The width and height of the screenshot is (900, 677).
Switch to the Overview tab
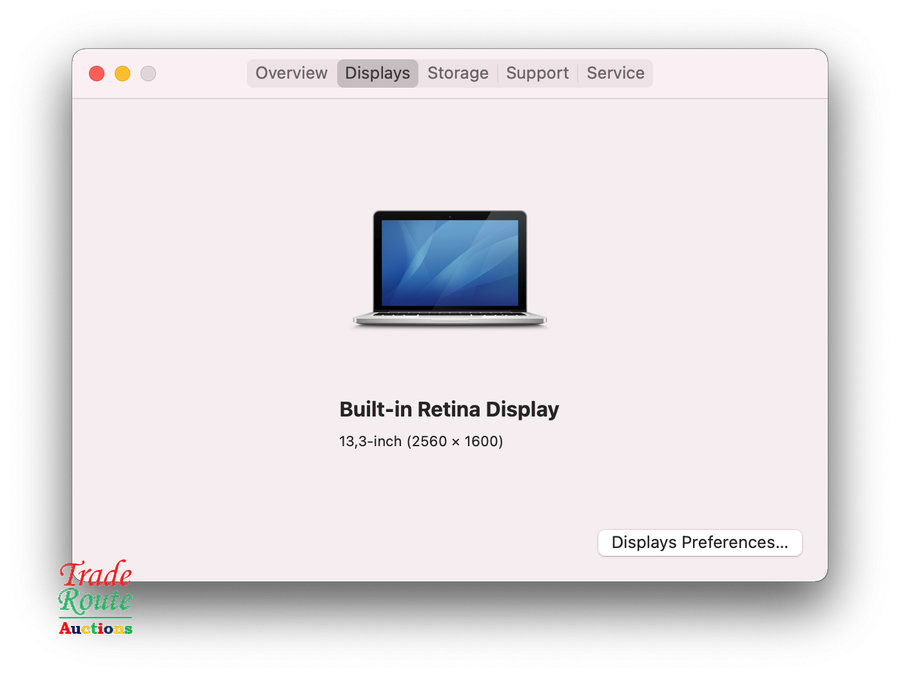tap(290, 72)
